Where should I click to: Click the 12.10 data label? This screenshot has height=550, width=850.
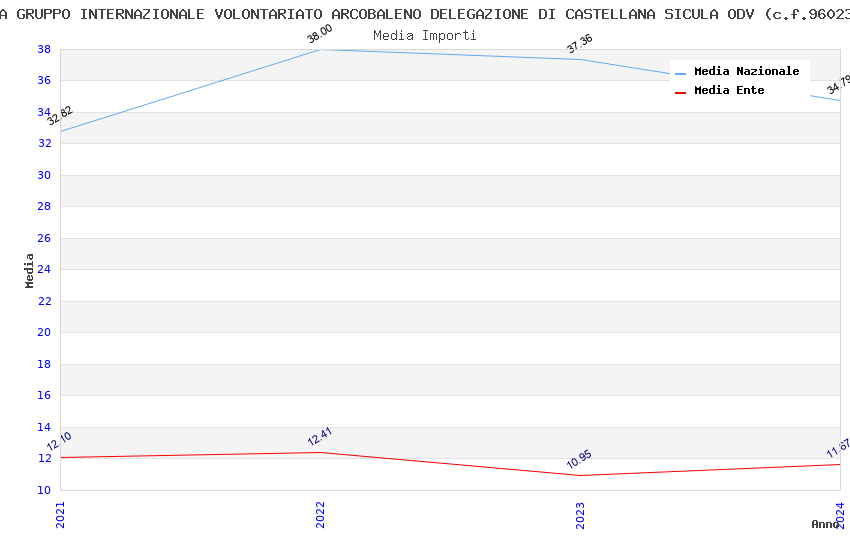pyautogui.click(x=59, y=441)
